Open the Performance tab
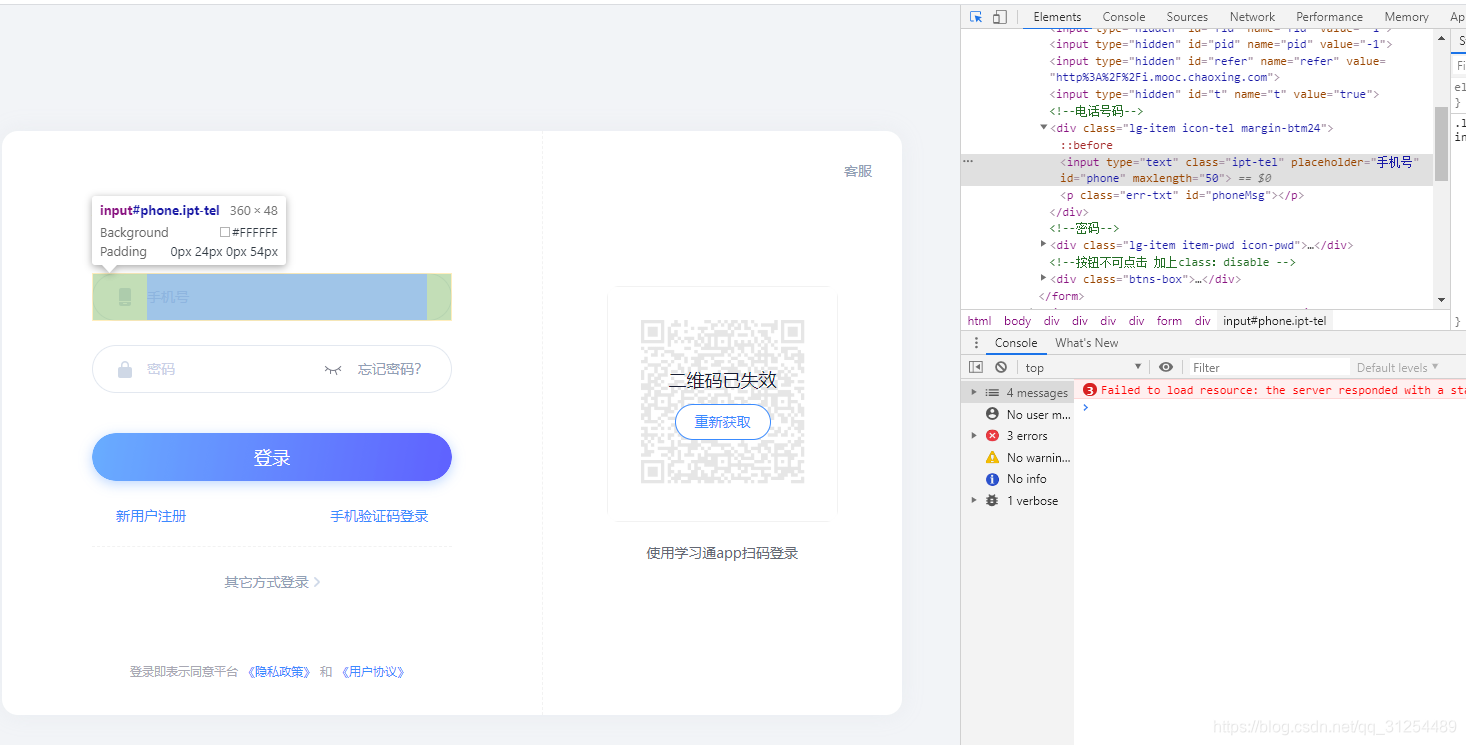 [x=1329, y=17]
